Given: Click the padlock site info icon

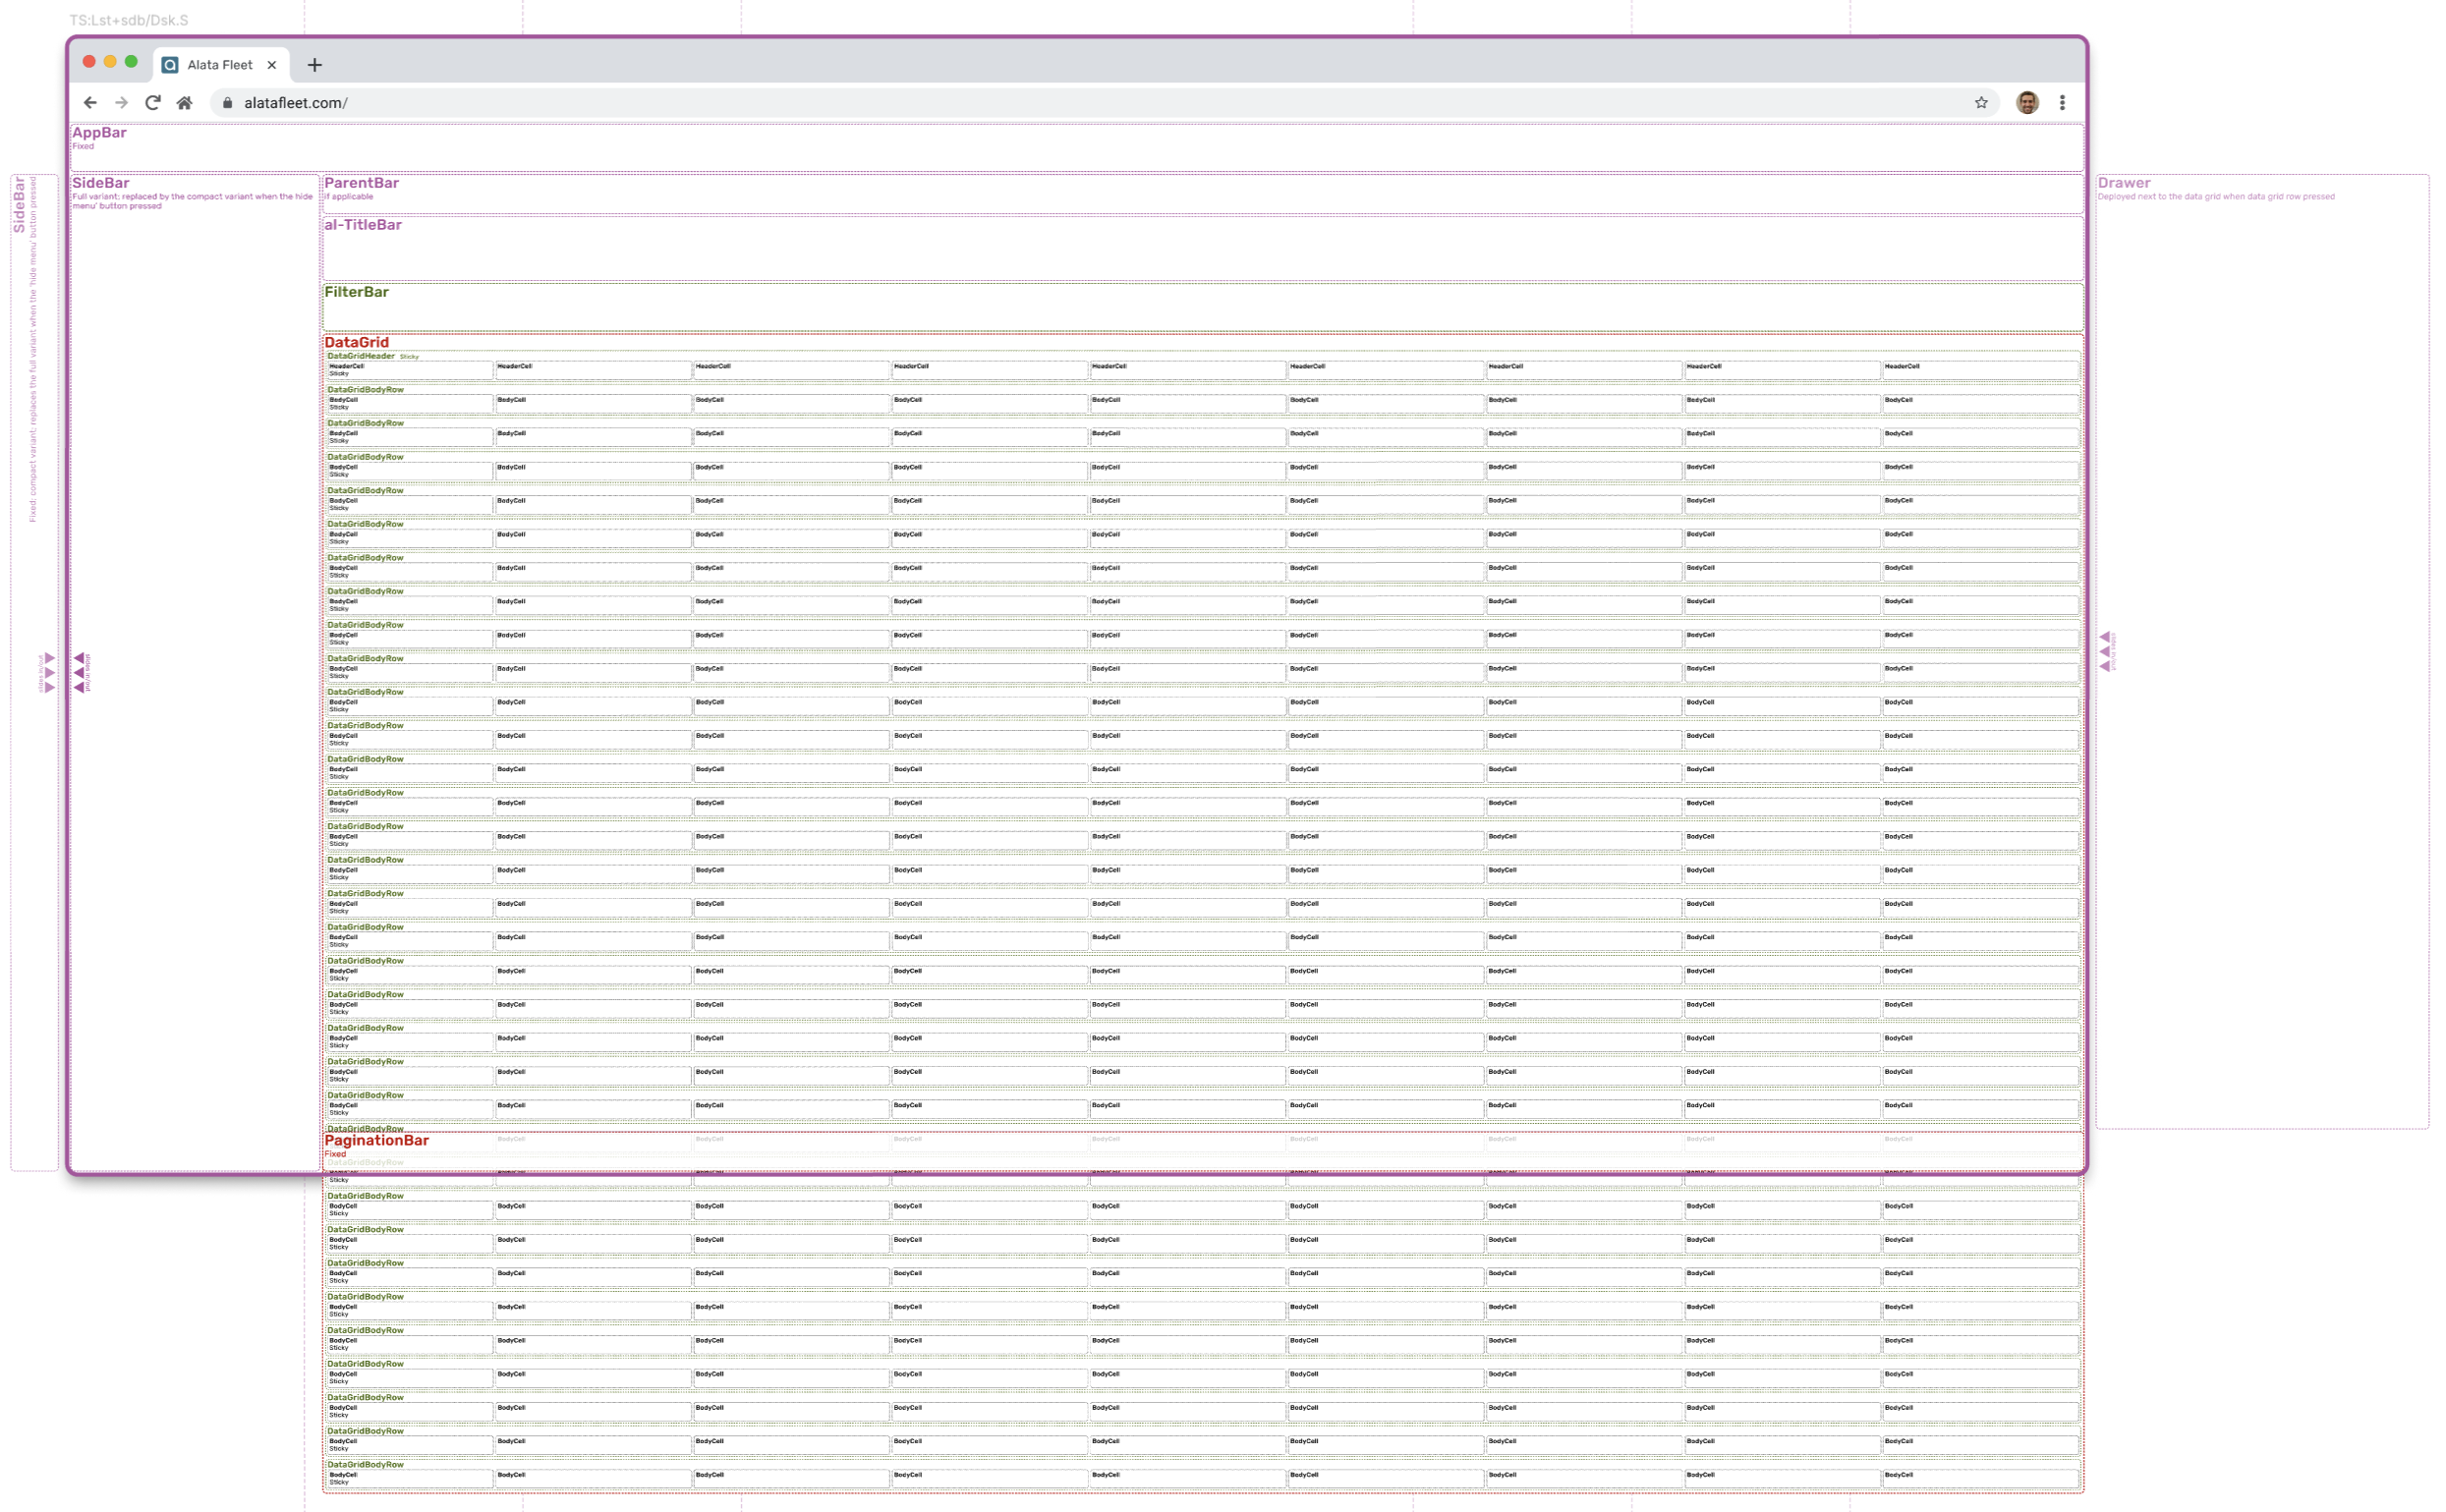Looking at the screenshot, I should (228, 103).
